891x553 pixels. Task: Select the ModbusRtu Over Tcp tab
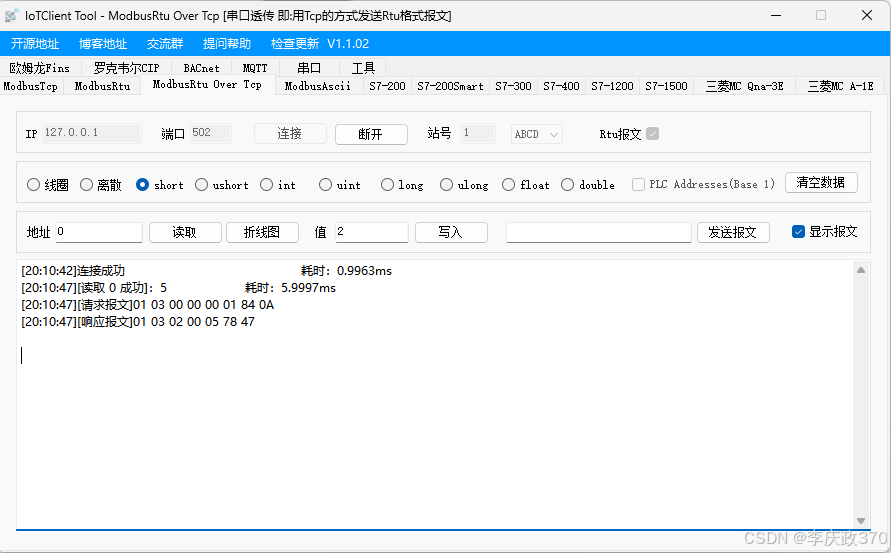click(207, 85)
